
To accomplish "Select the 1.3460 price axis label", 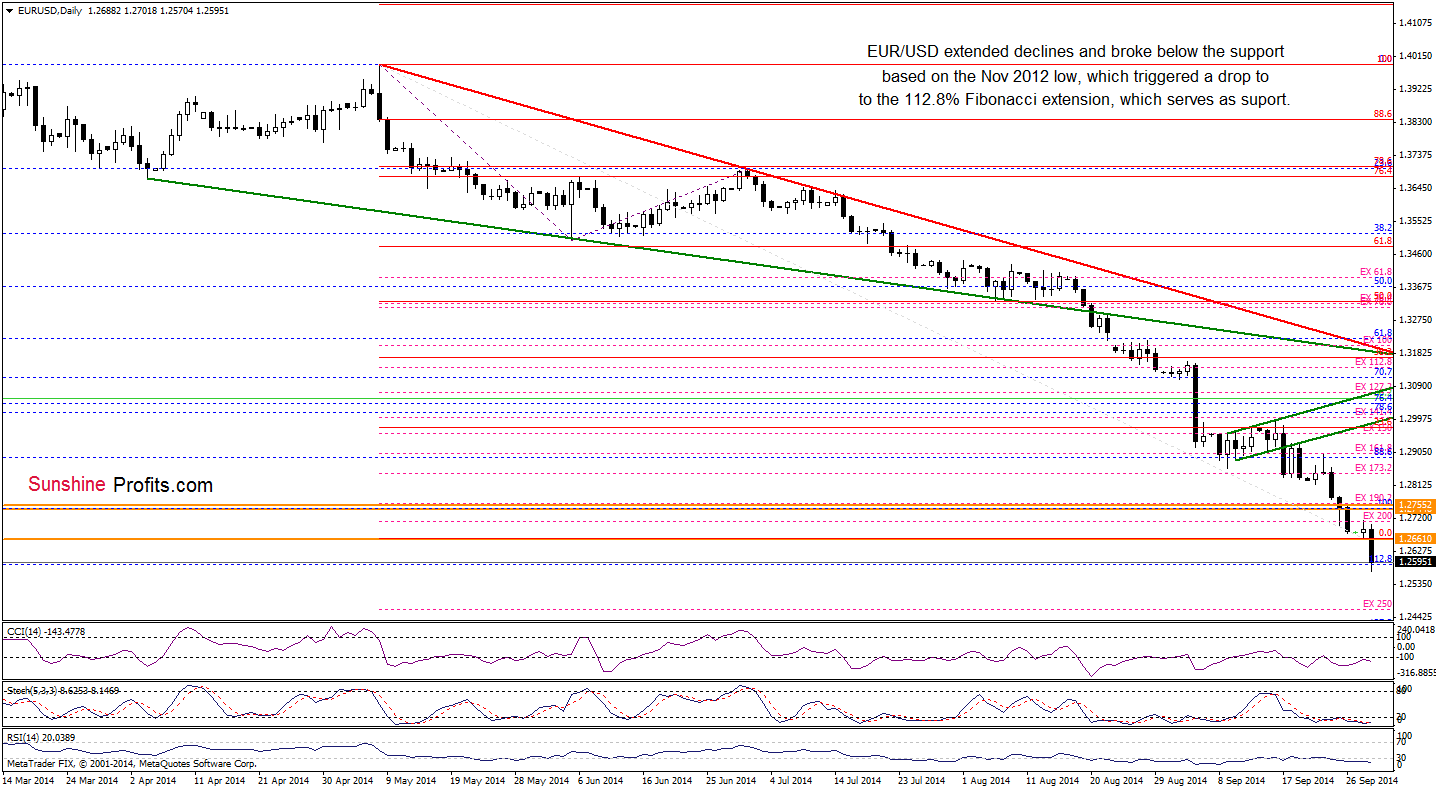I will click(1416, 253).
